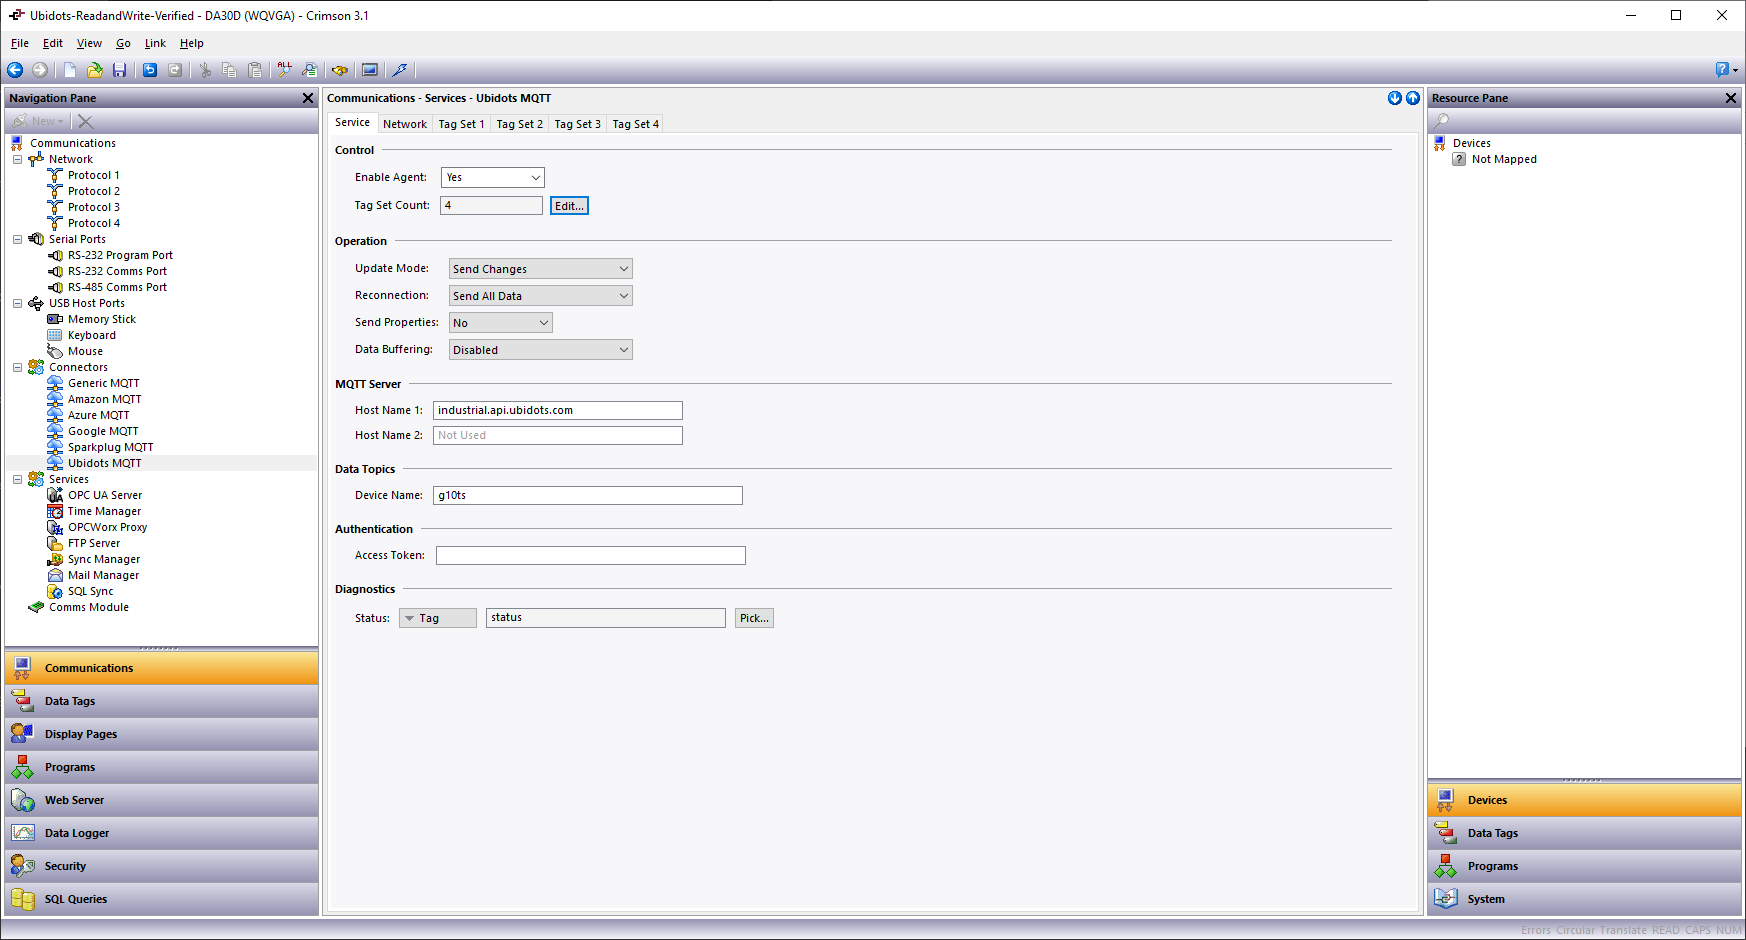1746x940 pixels.
Task: Open the File menu
Action: [20, 43]
